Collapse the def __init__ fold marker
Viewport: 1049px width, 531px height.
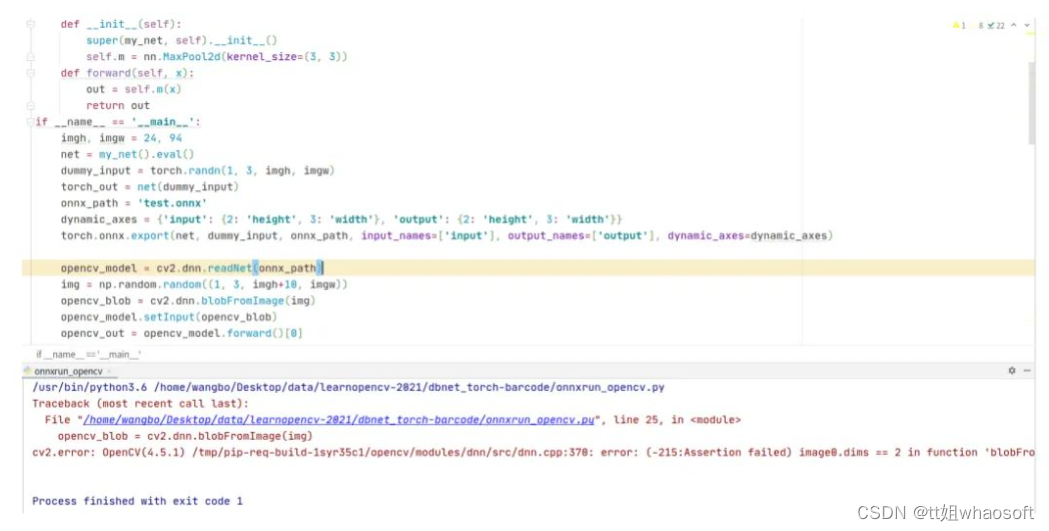(x=30, y=24)
